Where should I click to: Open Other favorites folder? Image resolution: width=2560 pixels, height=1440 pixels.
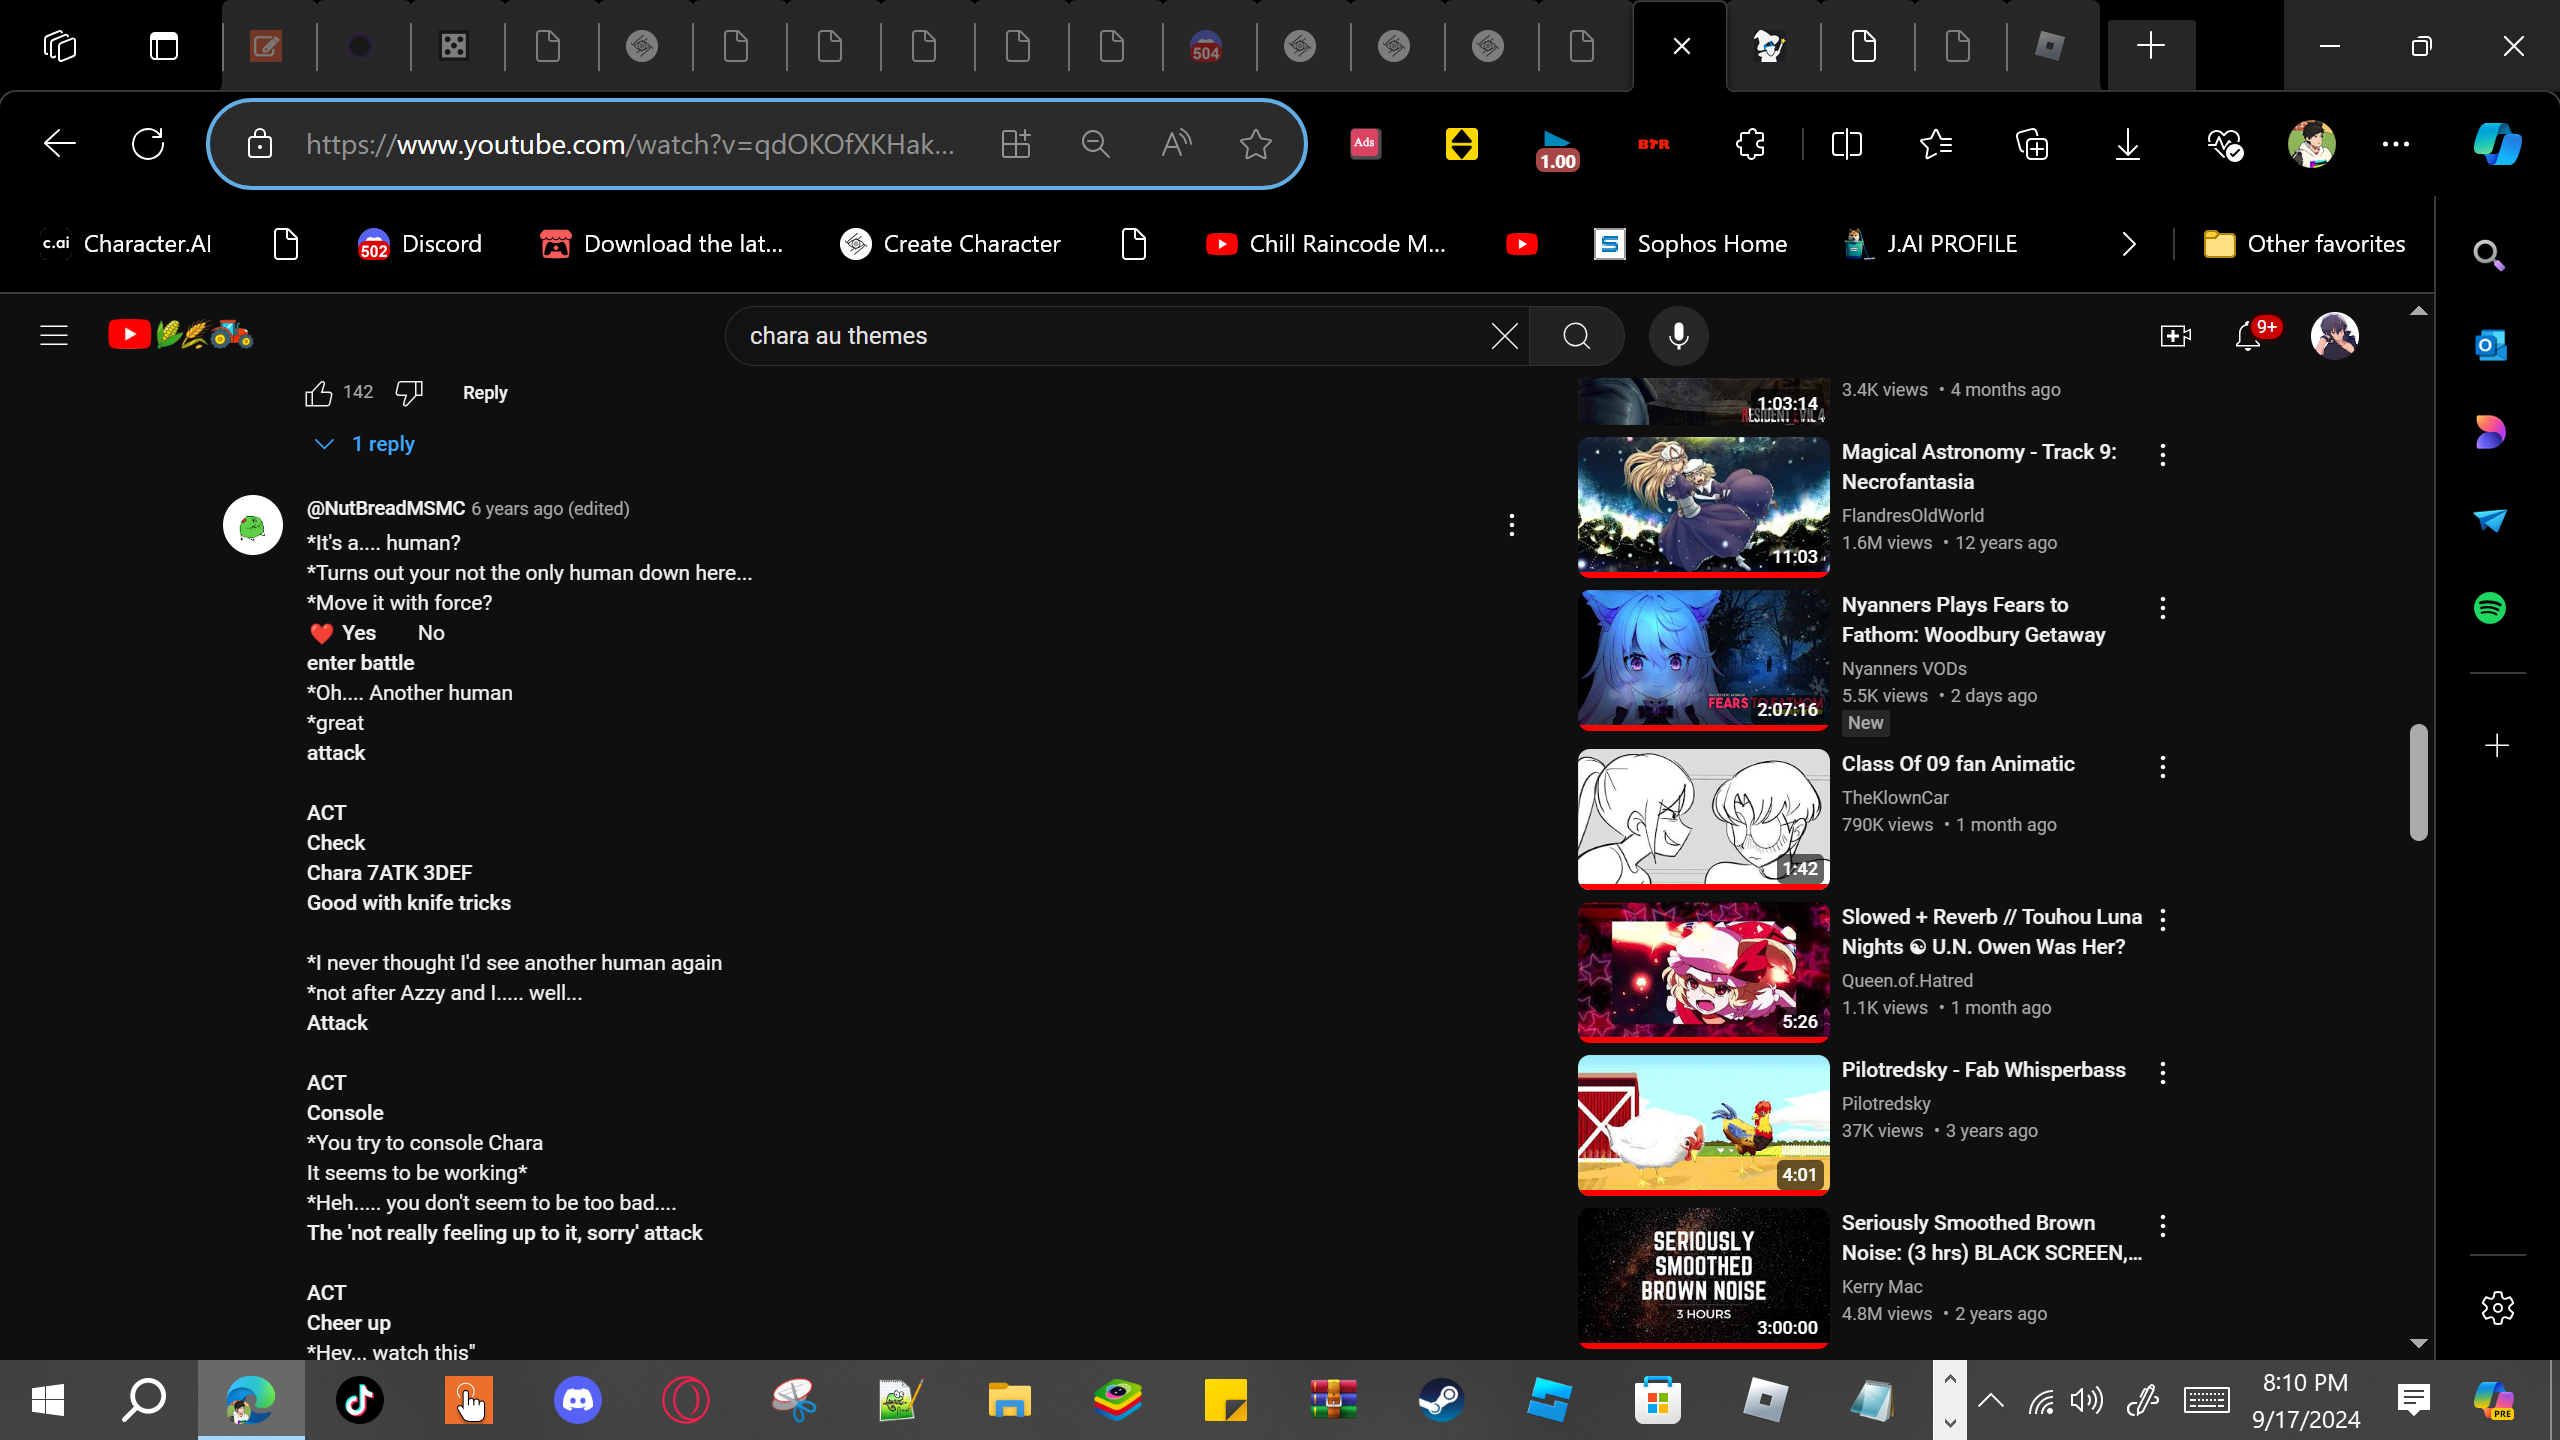(2304, 244)
